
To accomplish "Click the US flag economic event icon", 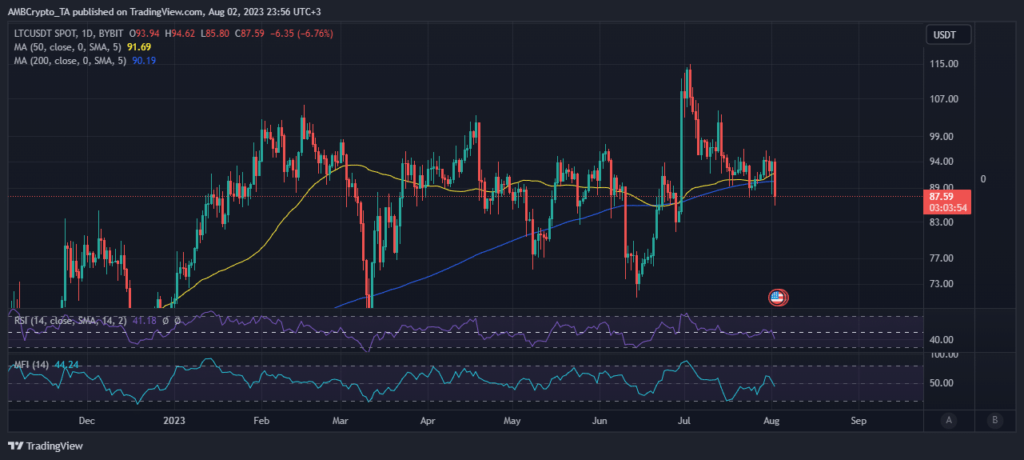I will 777,297.
